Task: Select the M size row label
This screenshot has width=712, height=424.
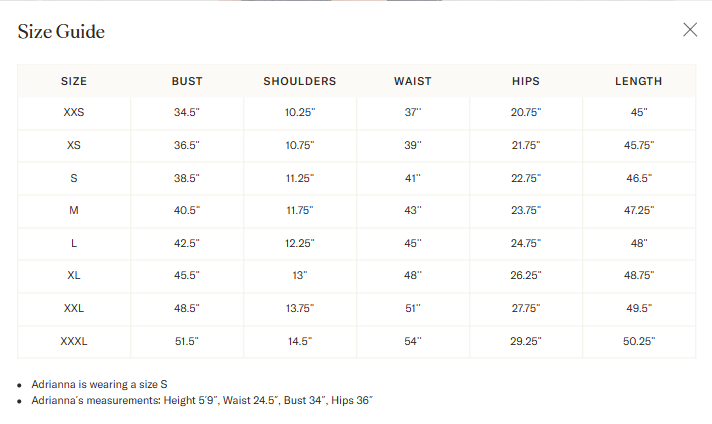Action: click(x=74, y=210)
